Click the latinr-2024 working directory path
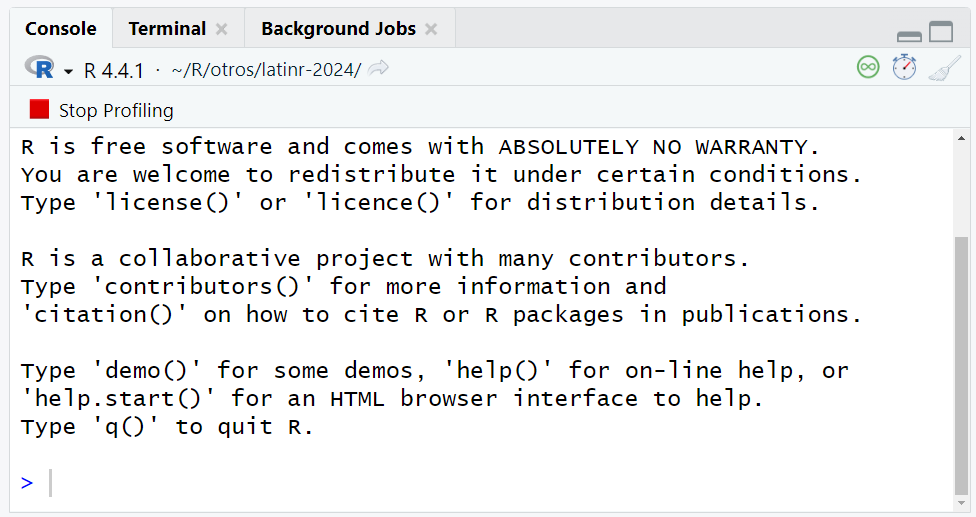Viewport: 976px width, 517px height. point(266,71)
